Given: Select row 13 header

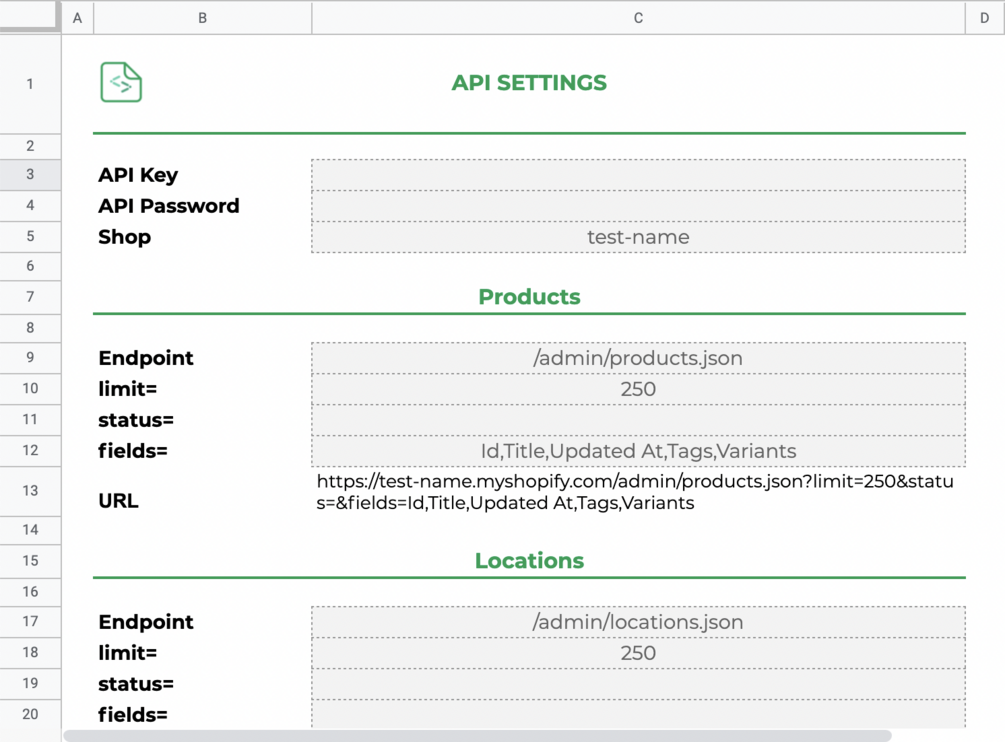Looking at the screenshot, I should click(x=30, y=491).
